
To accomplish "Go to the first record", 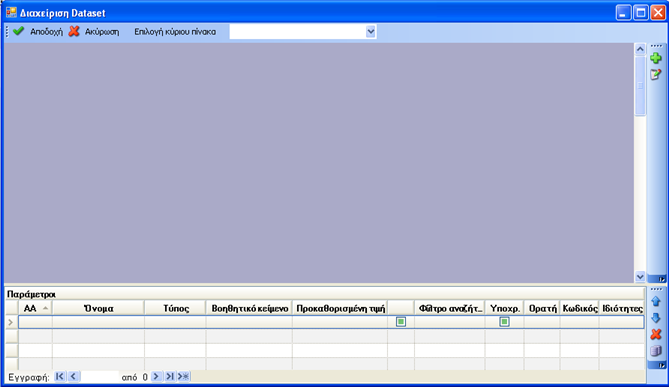I will 60,376.
